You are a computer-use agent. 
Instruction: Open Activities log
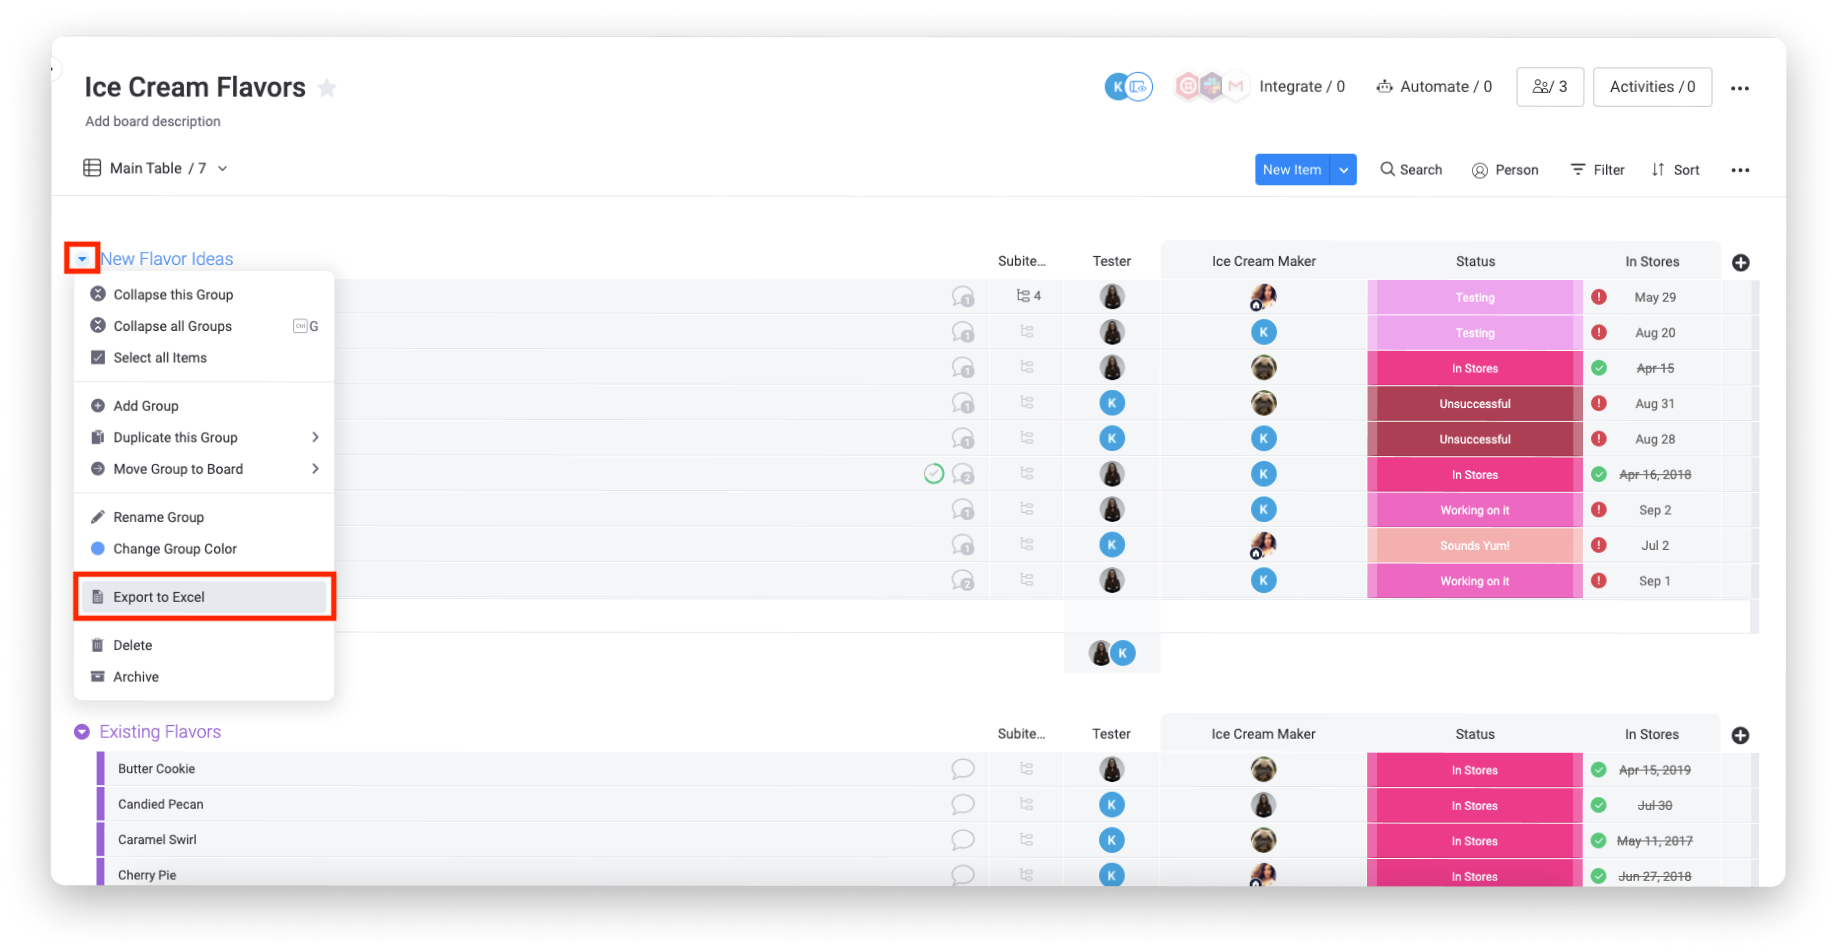[1652, 87]
